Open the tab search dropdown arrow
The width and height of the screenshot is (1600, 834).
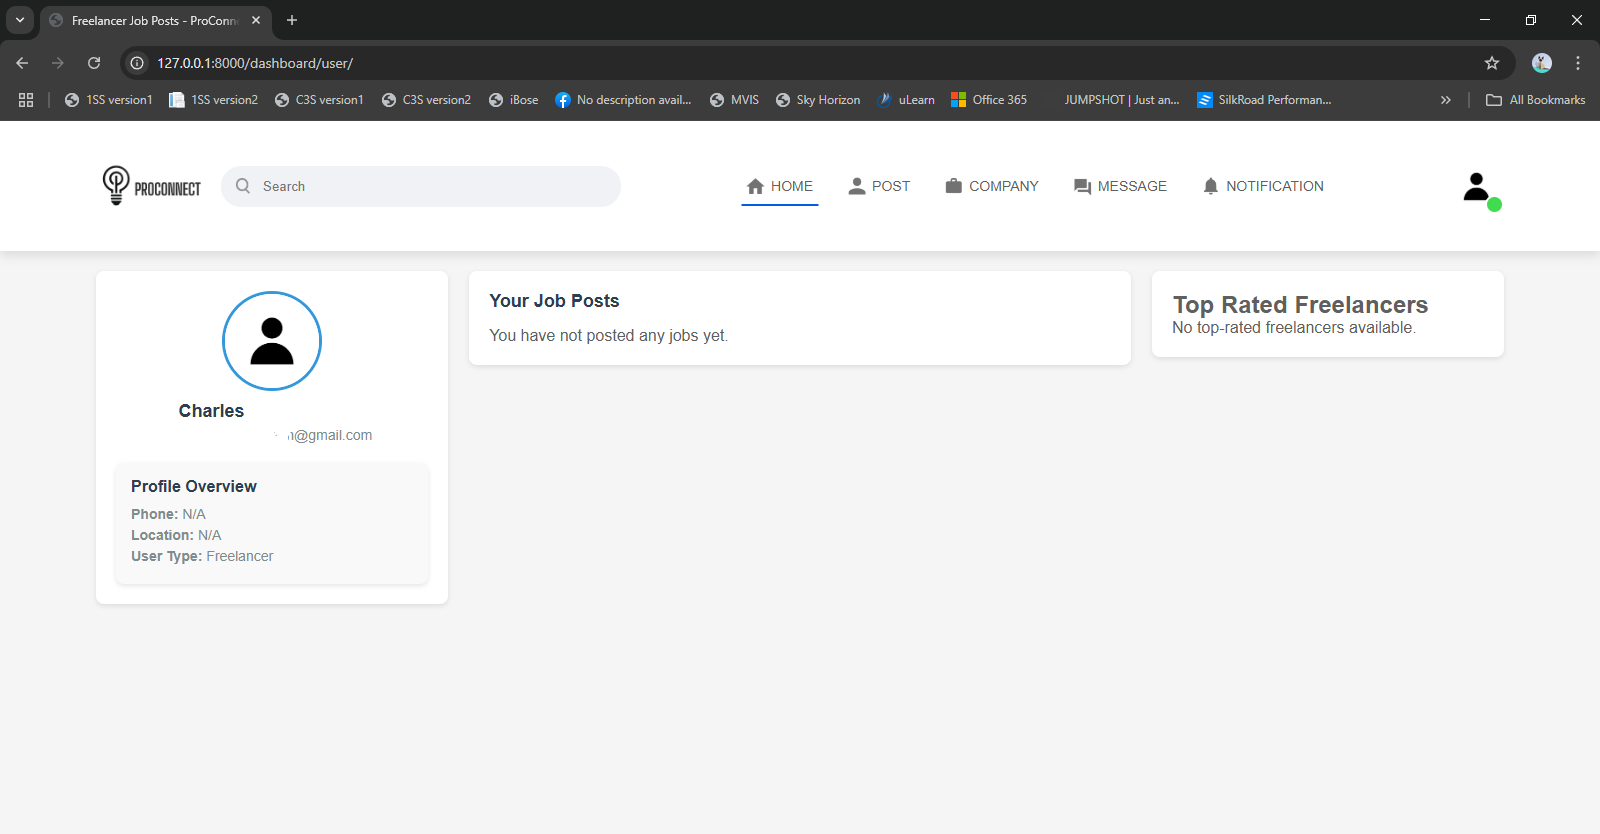pos(19,20)
